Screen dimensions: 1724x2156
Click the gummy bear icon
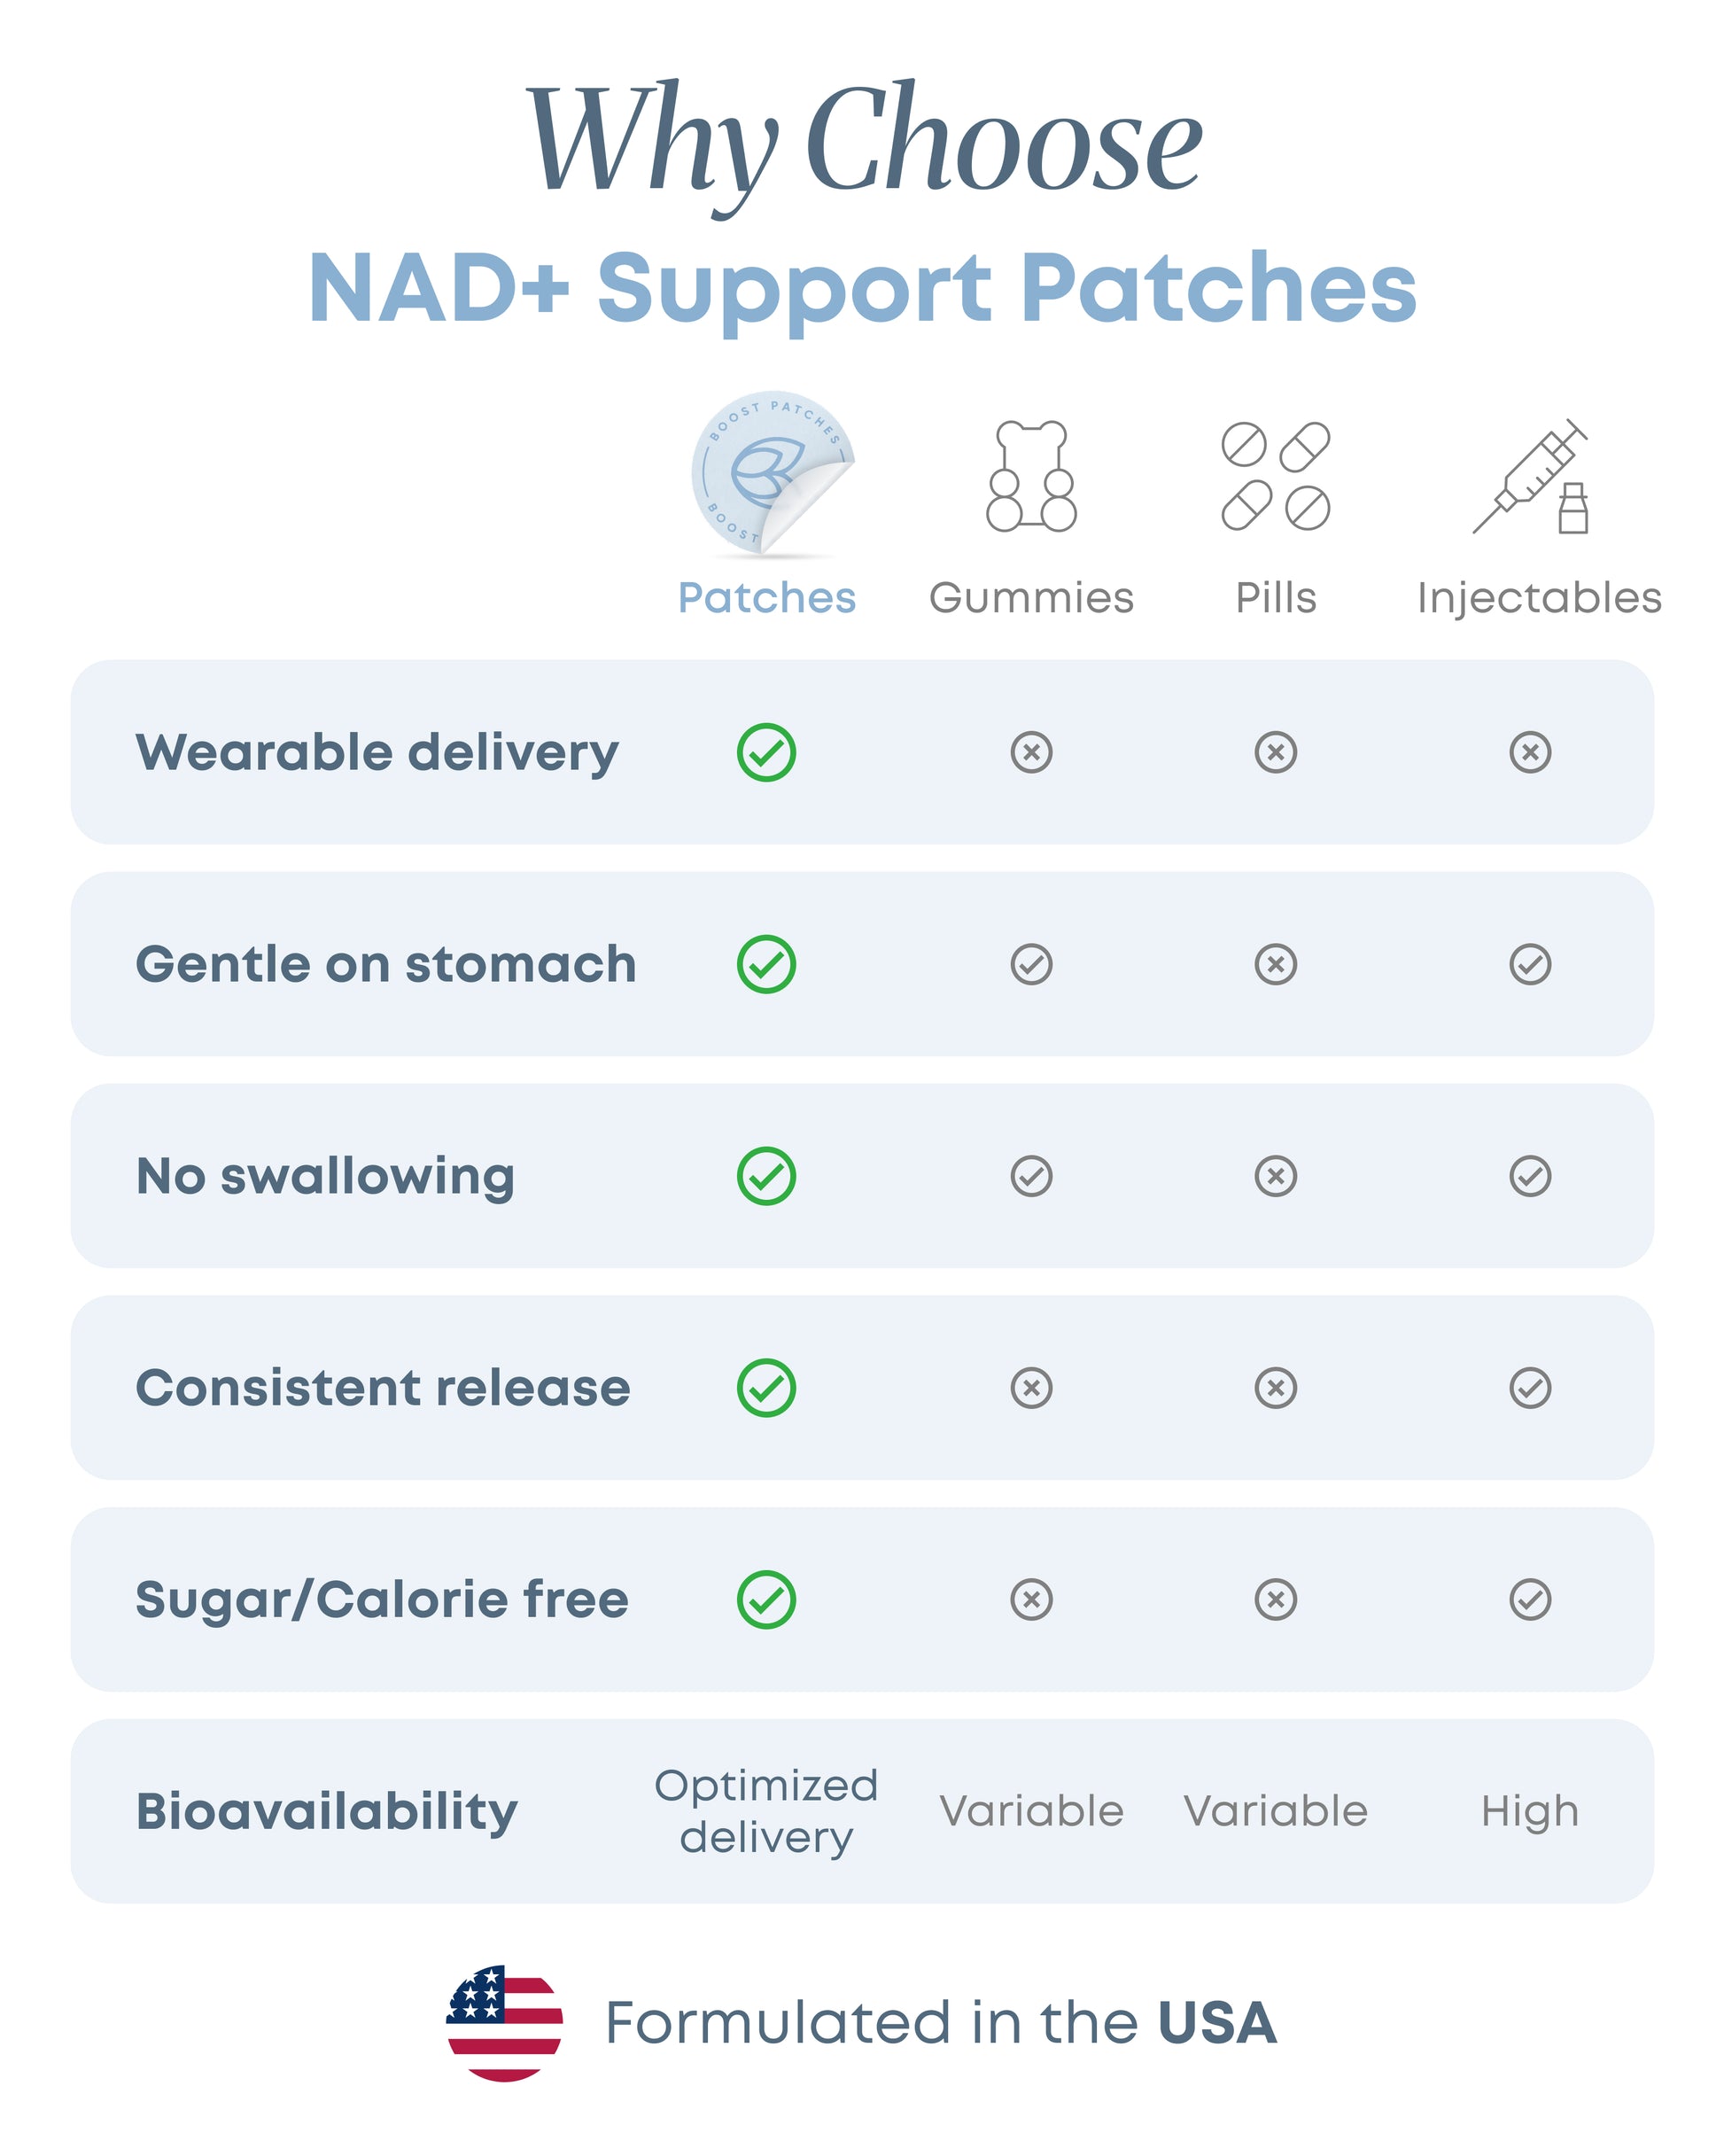[1031, 476]
